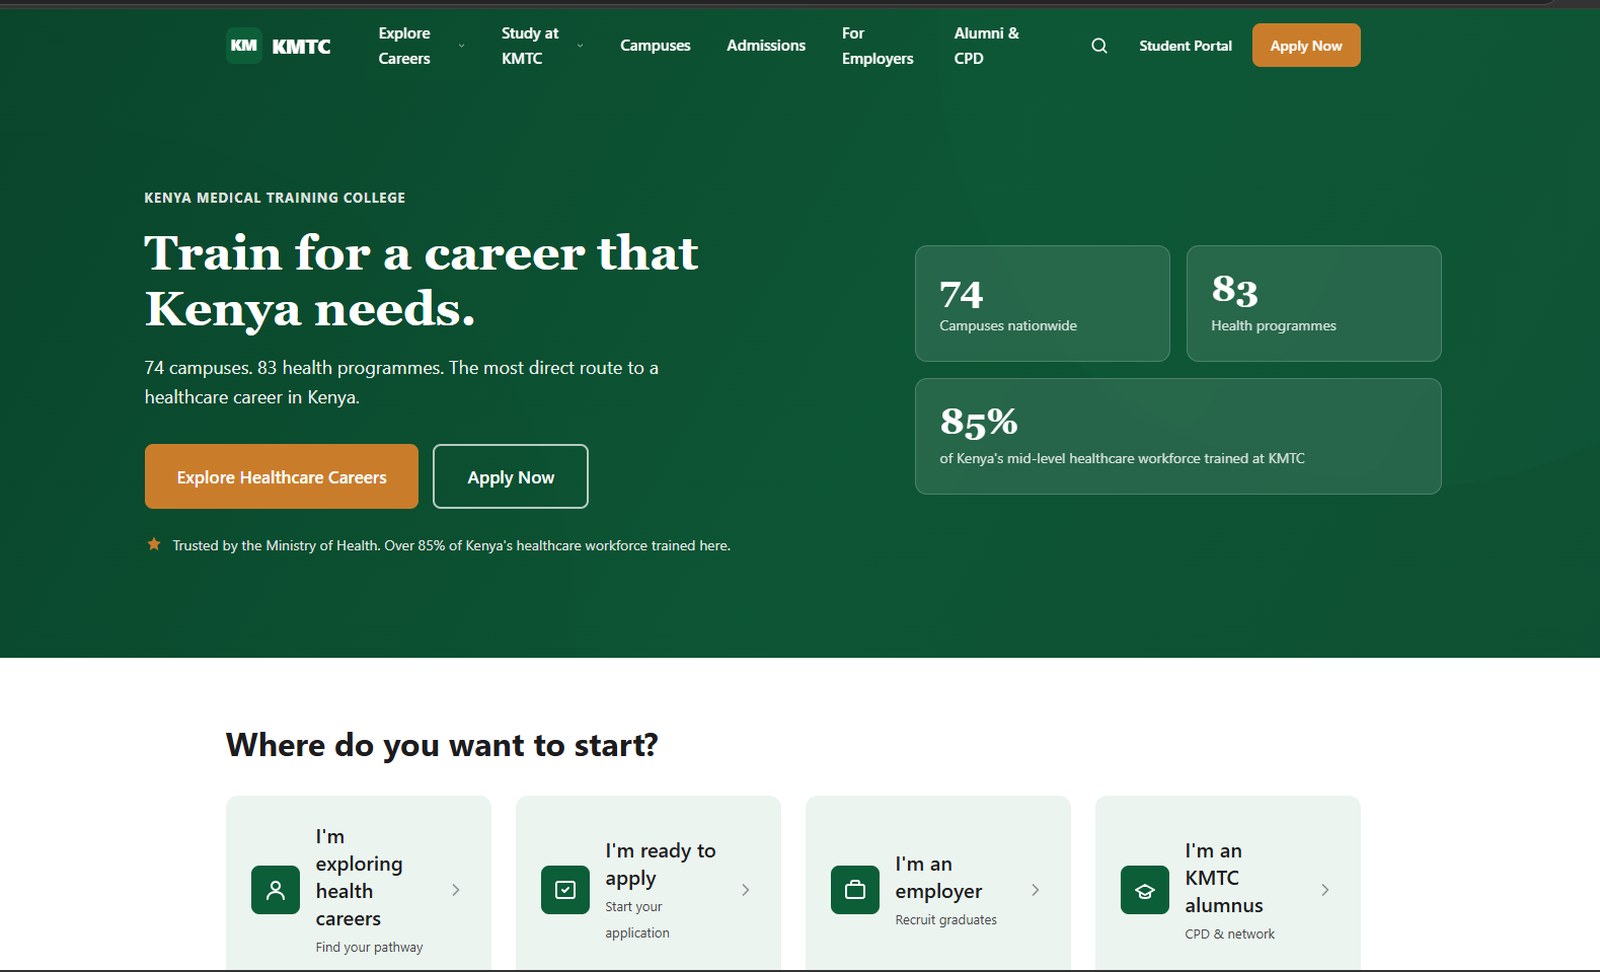
Task: Open For Employers nav item
Action: [878, 46]
